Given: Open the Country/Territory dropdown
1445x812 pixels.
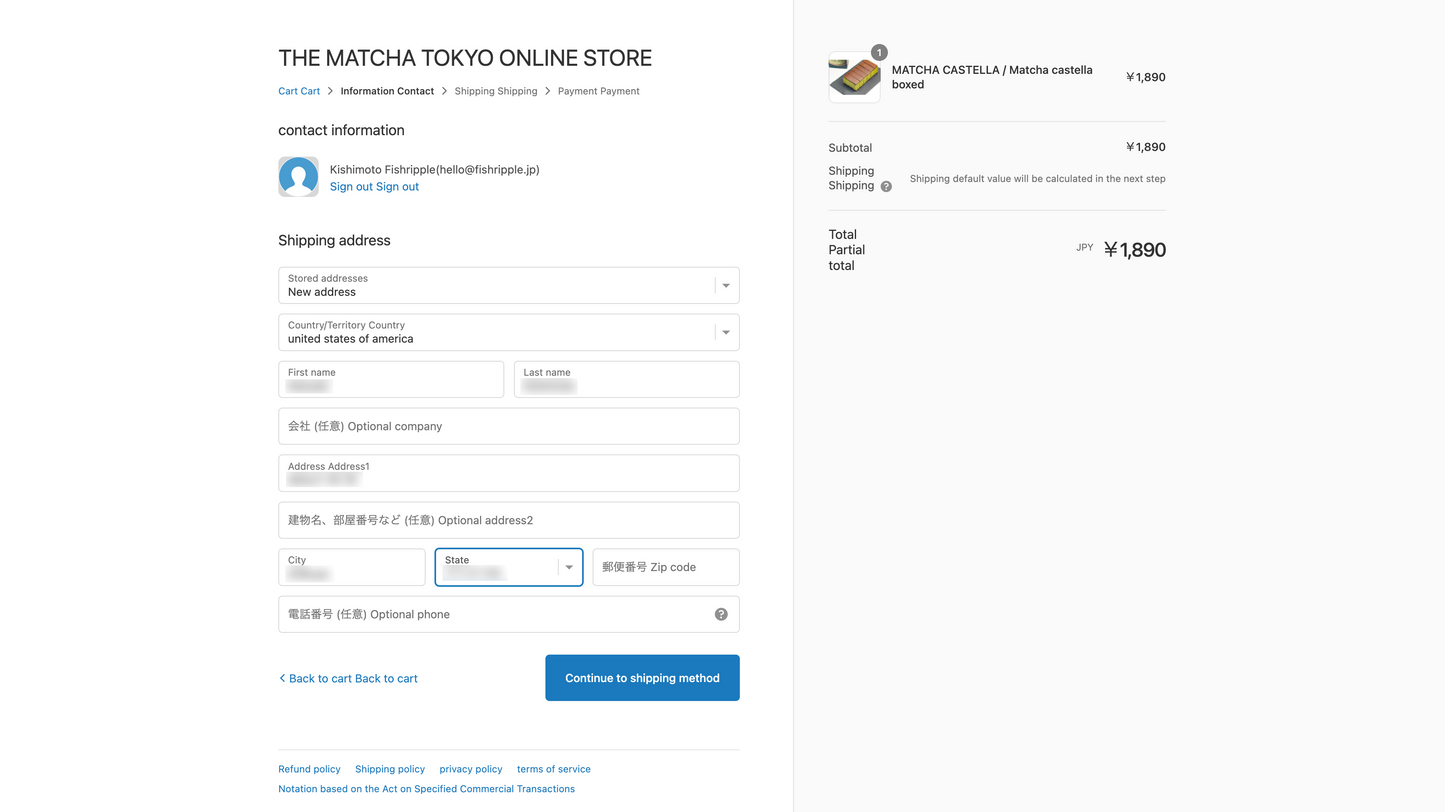Looking at the screenshot, I should point(509,332).
